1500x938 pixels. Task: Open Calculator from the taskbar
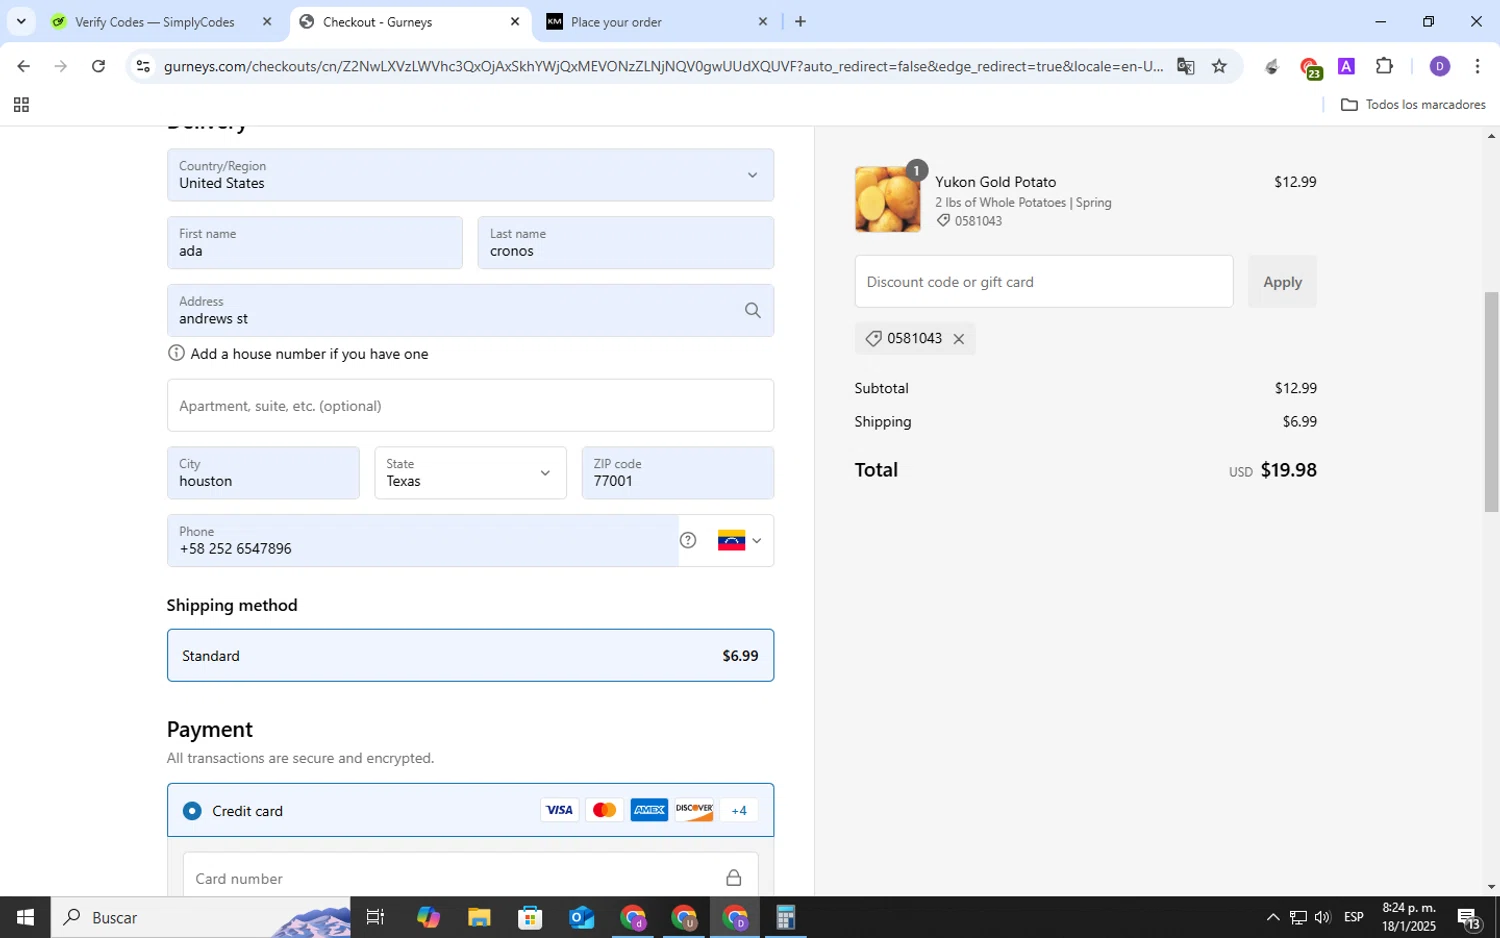pos(785,917)
